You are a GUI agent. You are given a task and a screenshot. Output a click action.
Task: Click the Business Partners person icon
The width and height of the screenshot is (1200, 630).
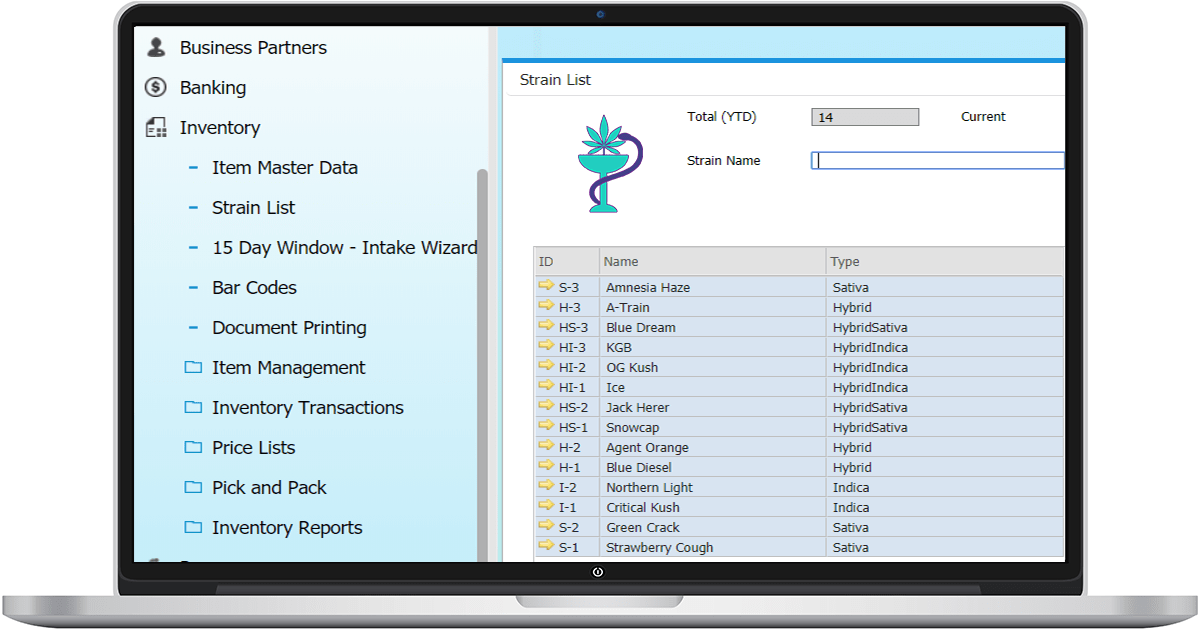155,47
